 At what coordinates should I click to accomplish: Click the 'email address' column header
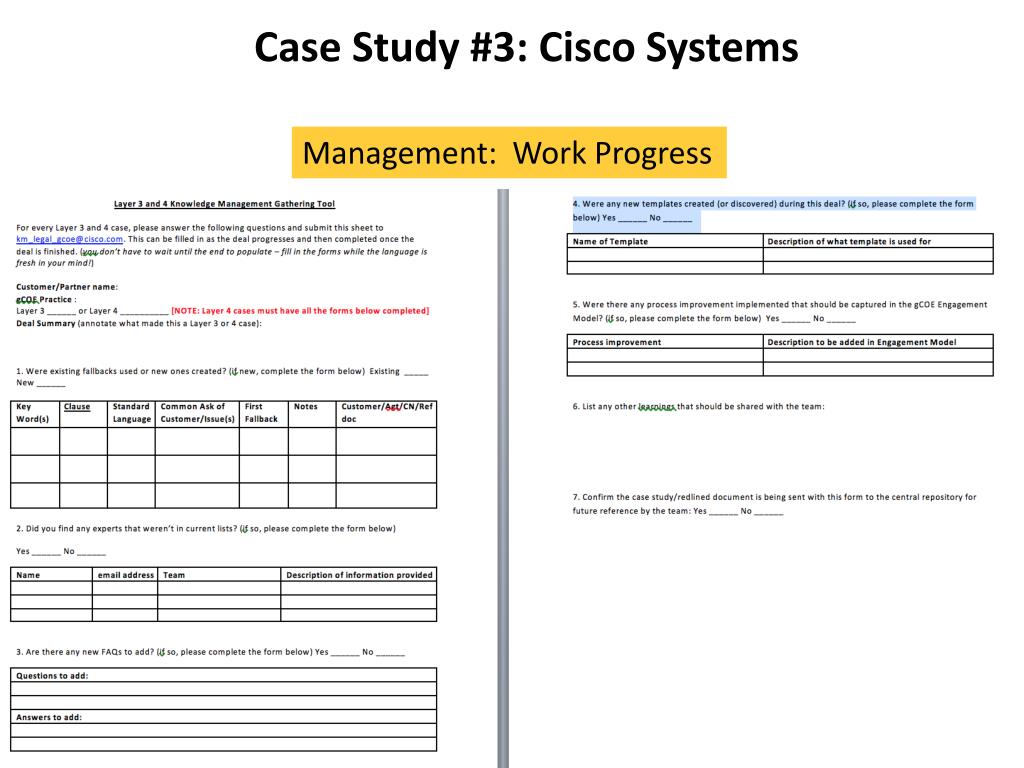click(125, 575)
